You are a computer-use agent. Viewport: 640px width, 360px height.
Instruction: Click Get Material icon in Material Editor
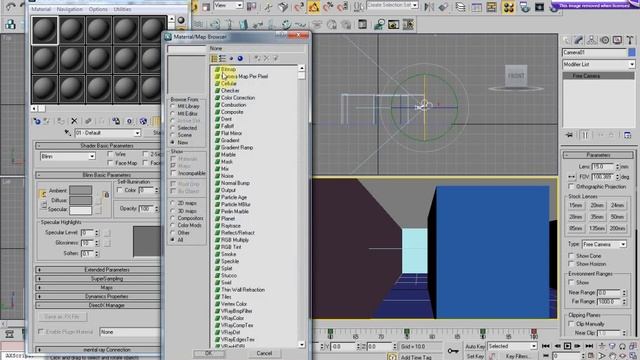37,121
